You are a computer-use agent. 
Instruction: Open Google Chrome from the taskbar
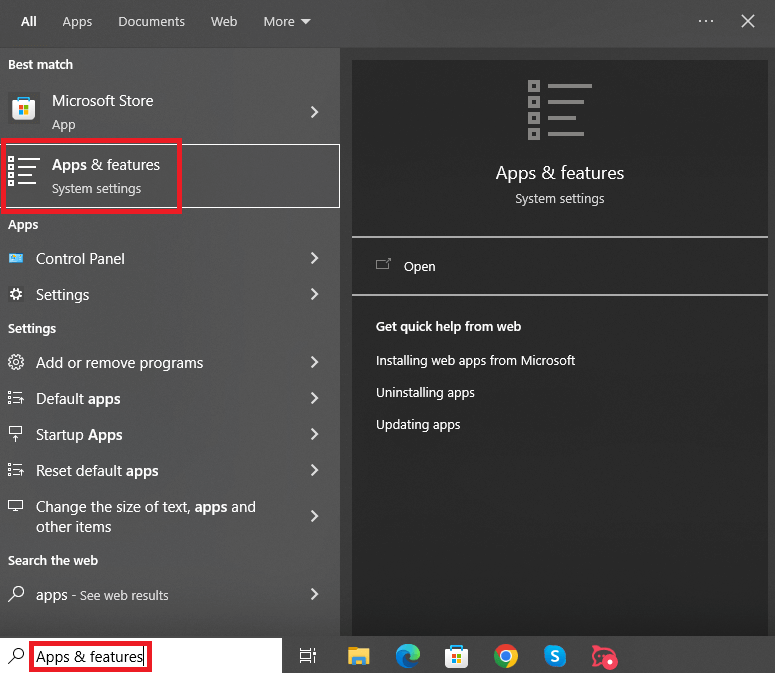coord(506,656)
